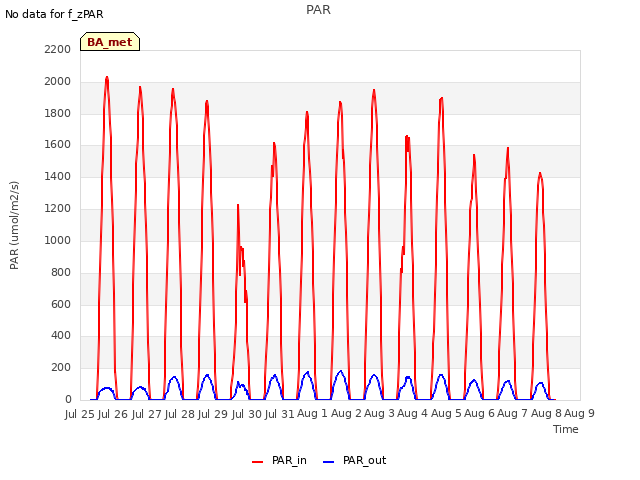Click the Jul 28 x-axis tick label
This screenshot has width=640, height=480.
point(180,414)
